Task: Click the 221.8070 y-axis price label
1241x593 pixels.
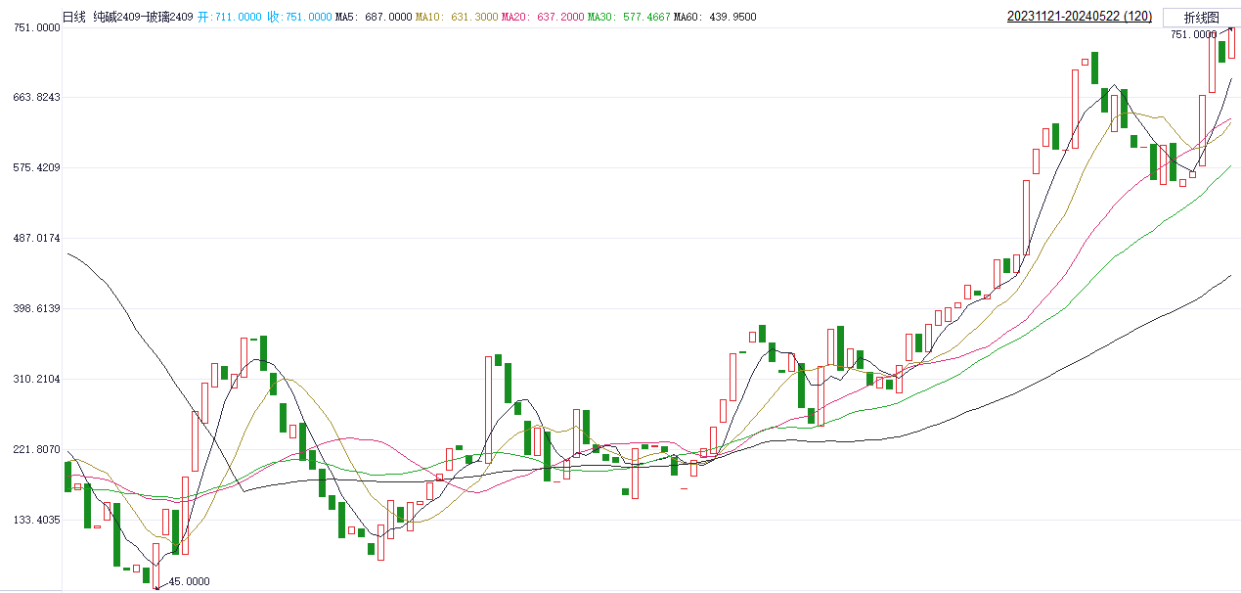Action: coord(33,450)
